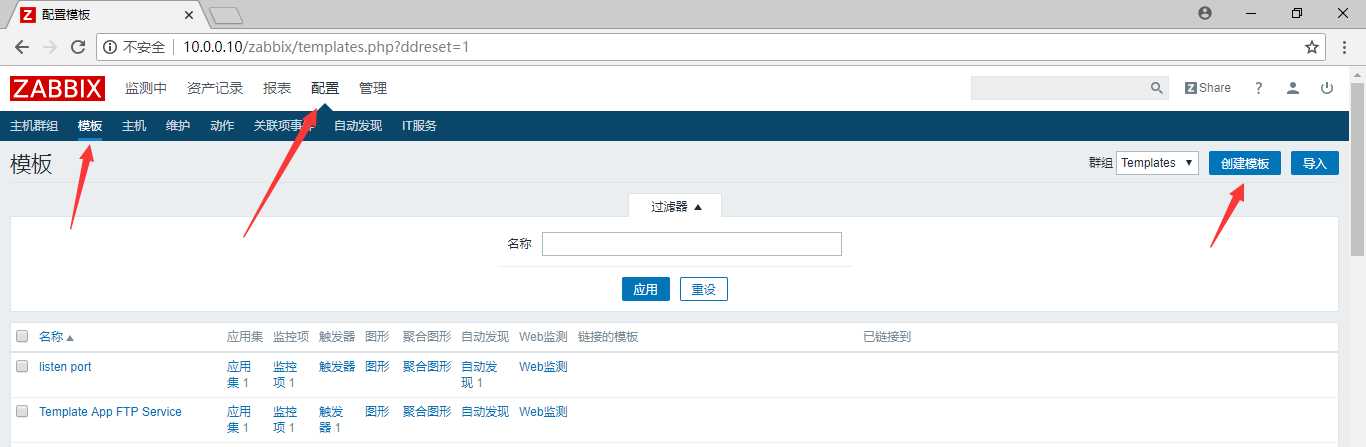Switch to IT服务 submenu
The width and height of the screenshot is (1366, 447).
(419, 126)
